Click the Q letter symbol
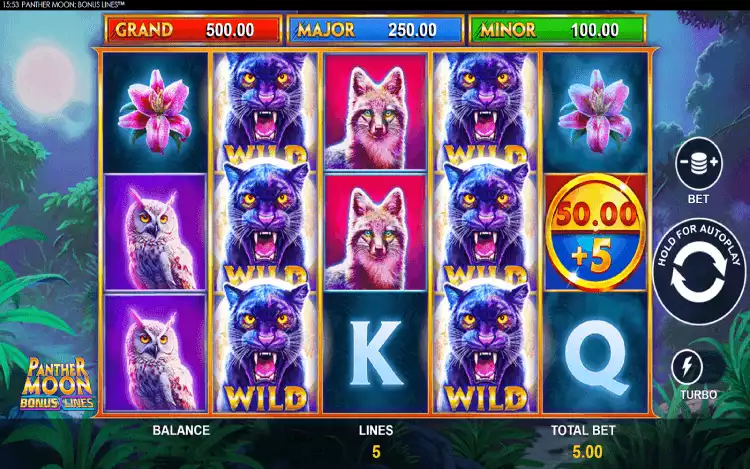 [x=596, y=353]
